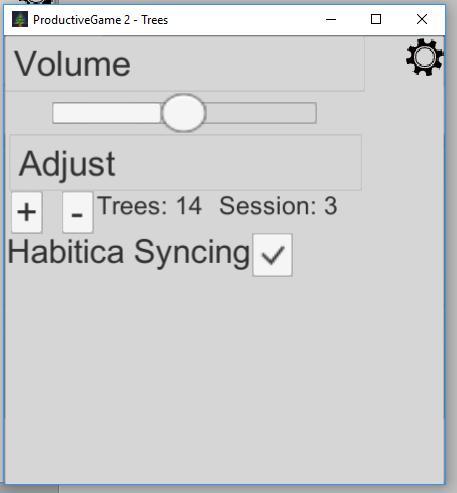The height and width of the screenshot is (493, 457).
Task: Click the empty gray area below Habitica Syncing
Action: tap(224, 377)
